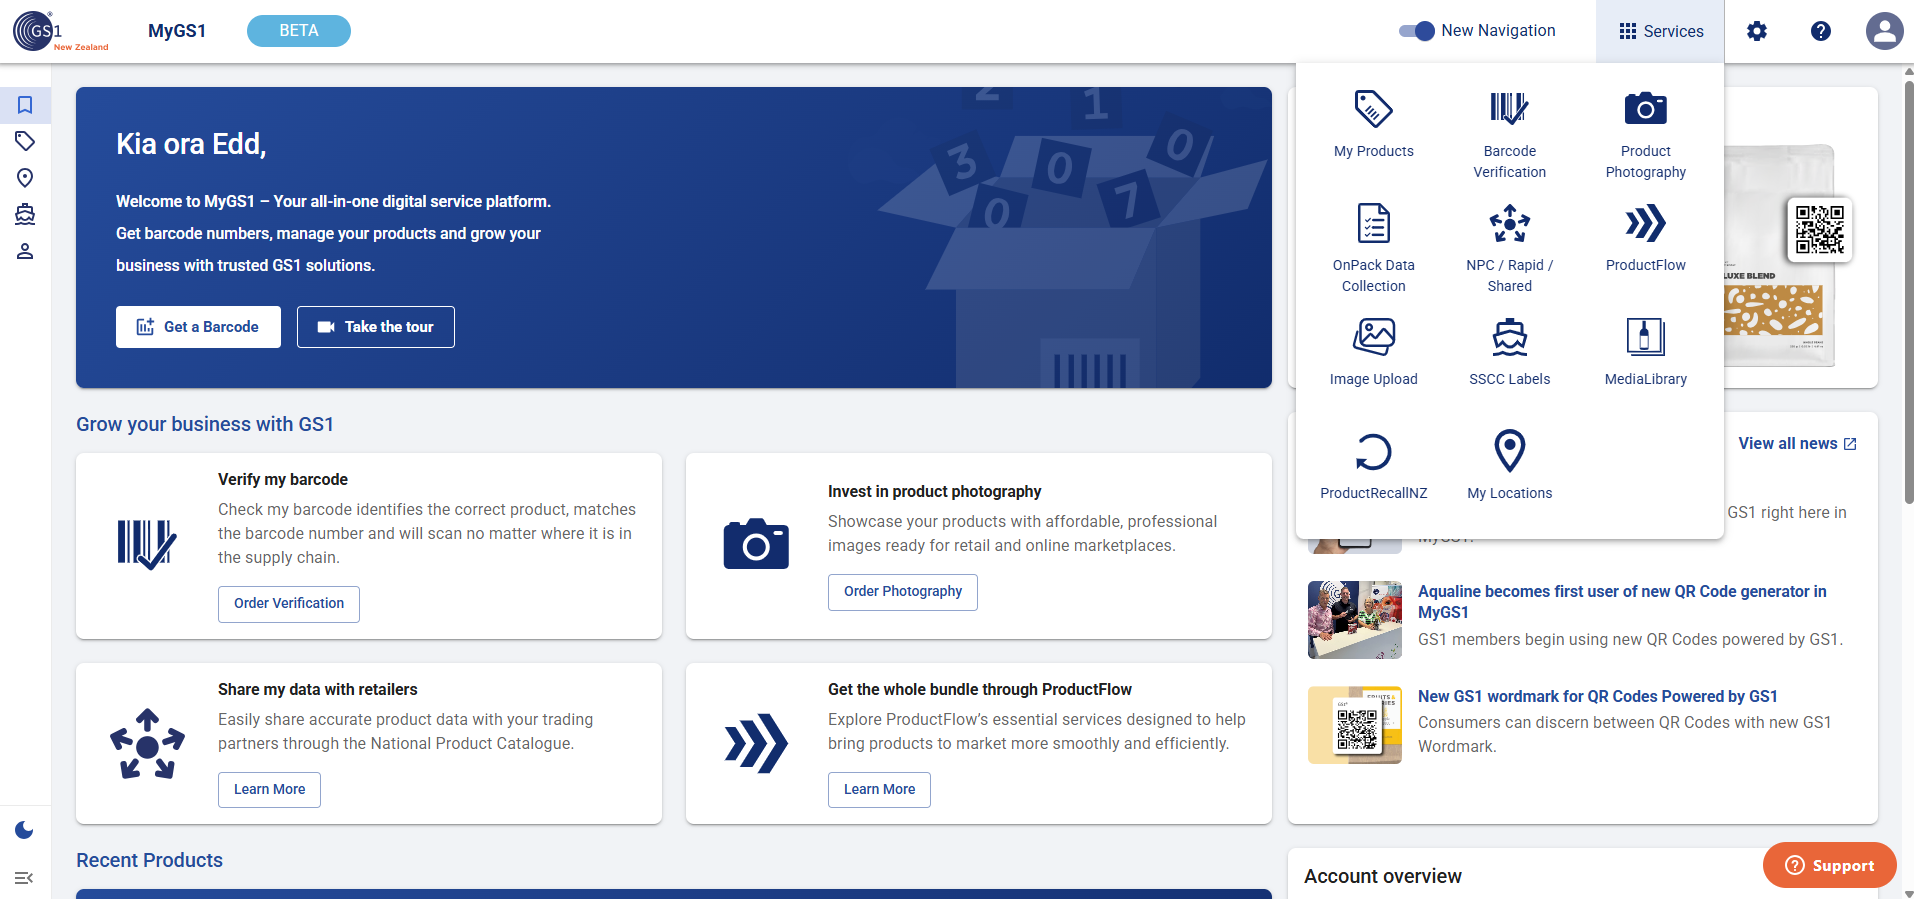This screenshot has width=1914, height=899.
Task: Open My Locations service
Action: [x=1509, y=467]
